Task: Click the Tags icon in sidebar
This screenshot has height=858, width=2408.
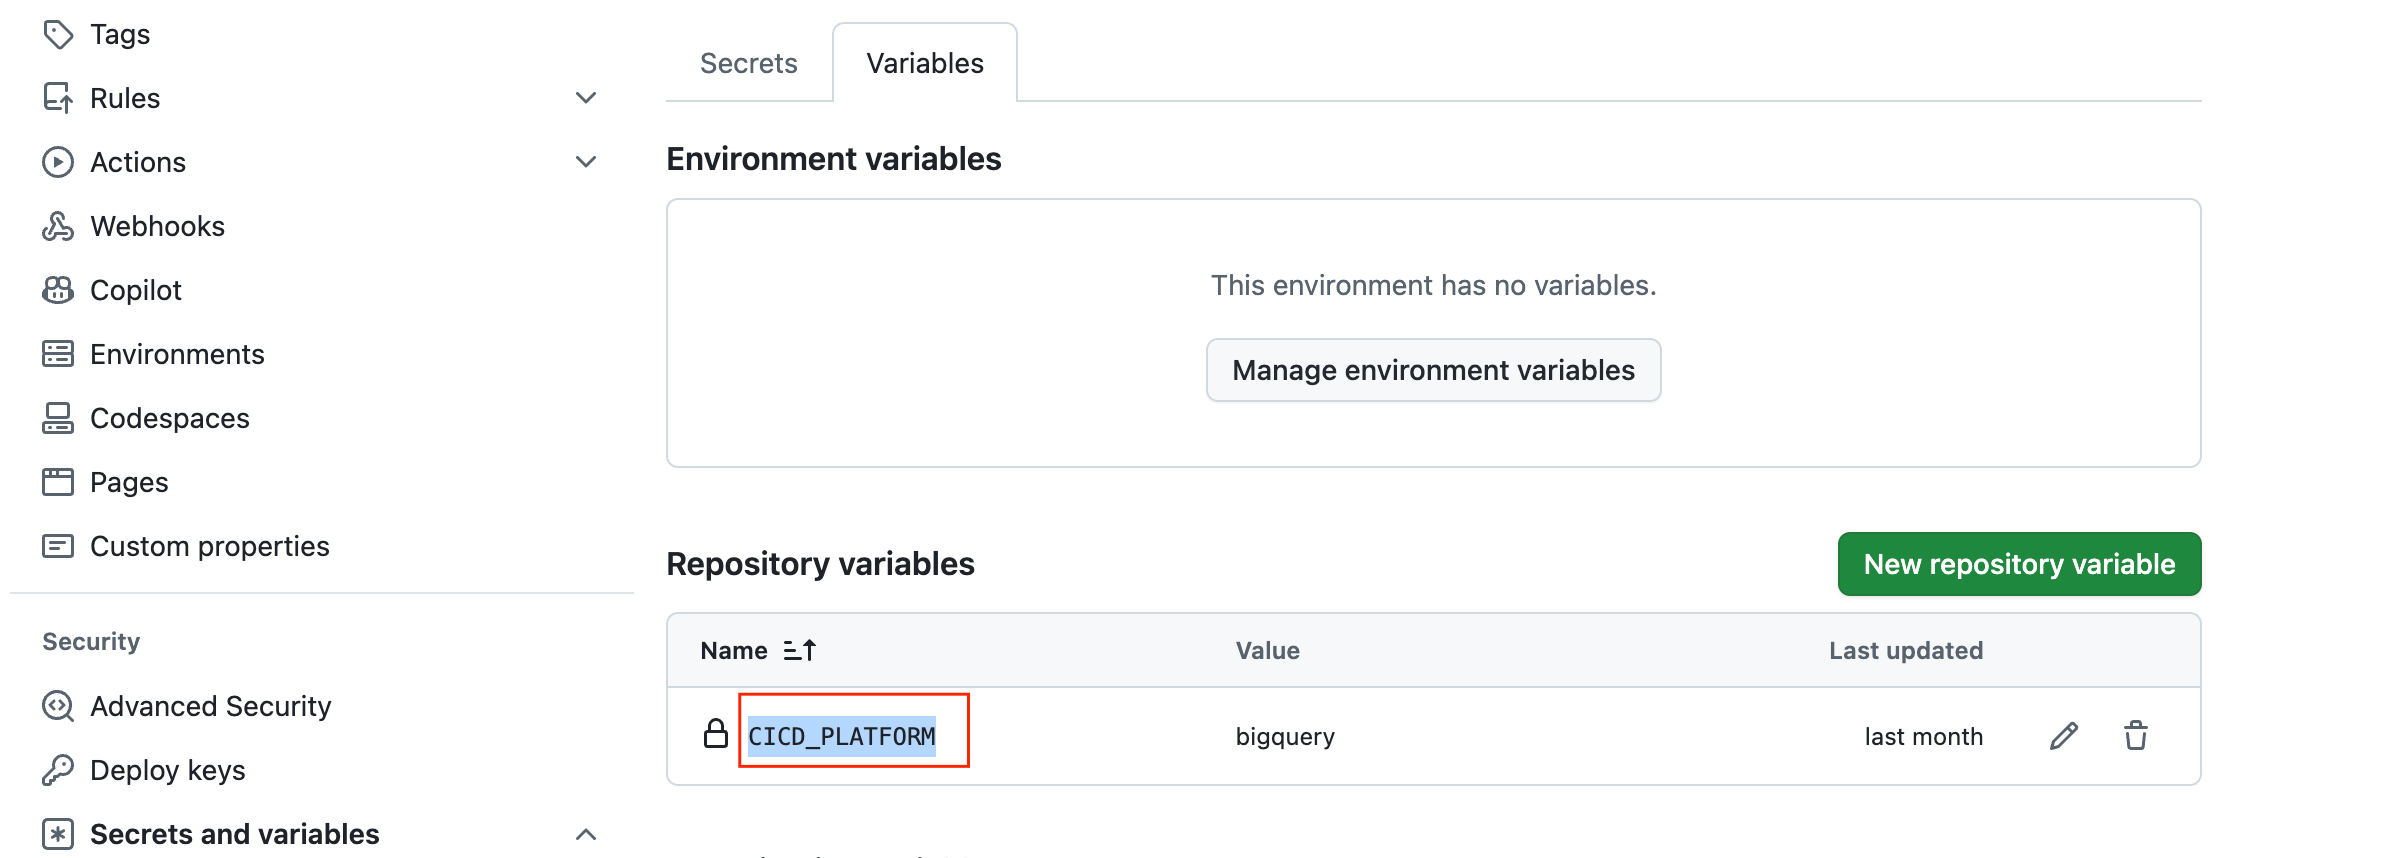Action: pos(58,34)
